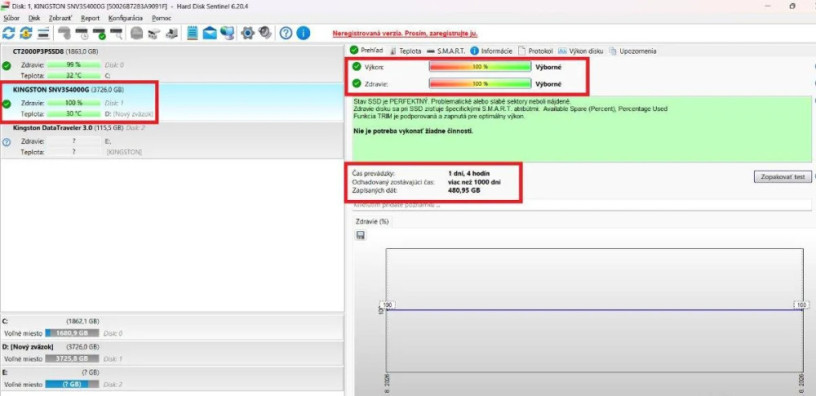Image resolution: width=816 pixels, height=396 pixels.
Task: Click the computer with drive toolbar icon
Action: (171, 34)
